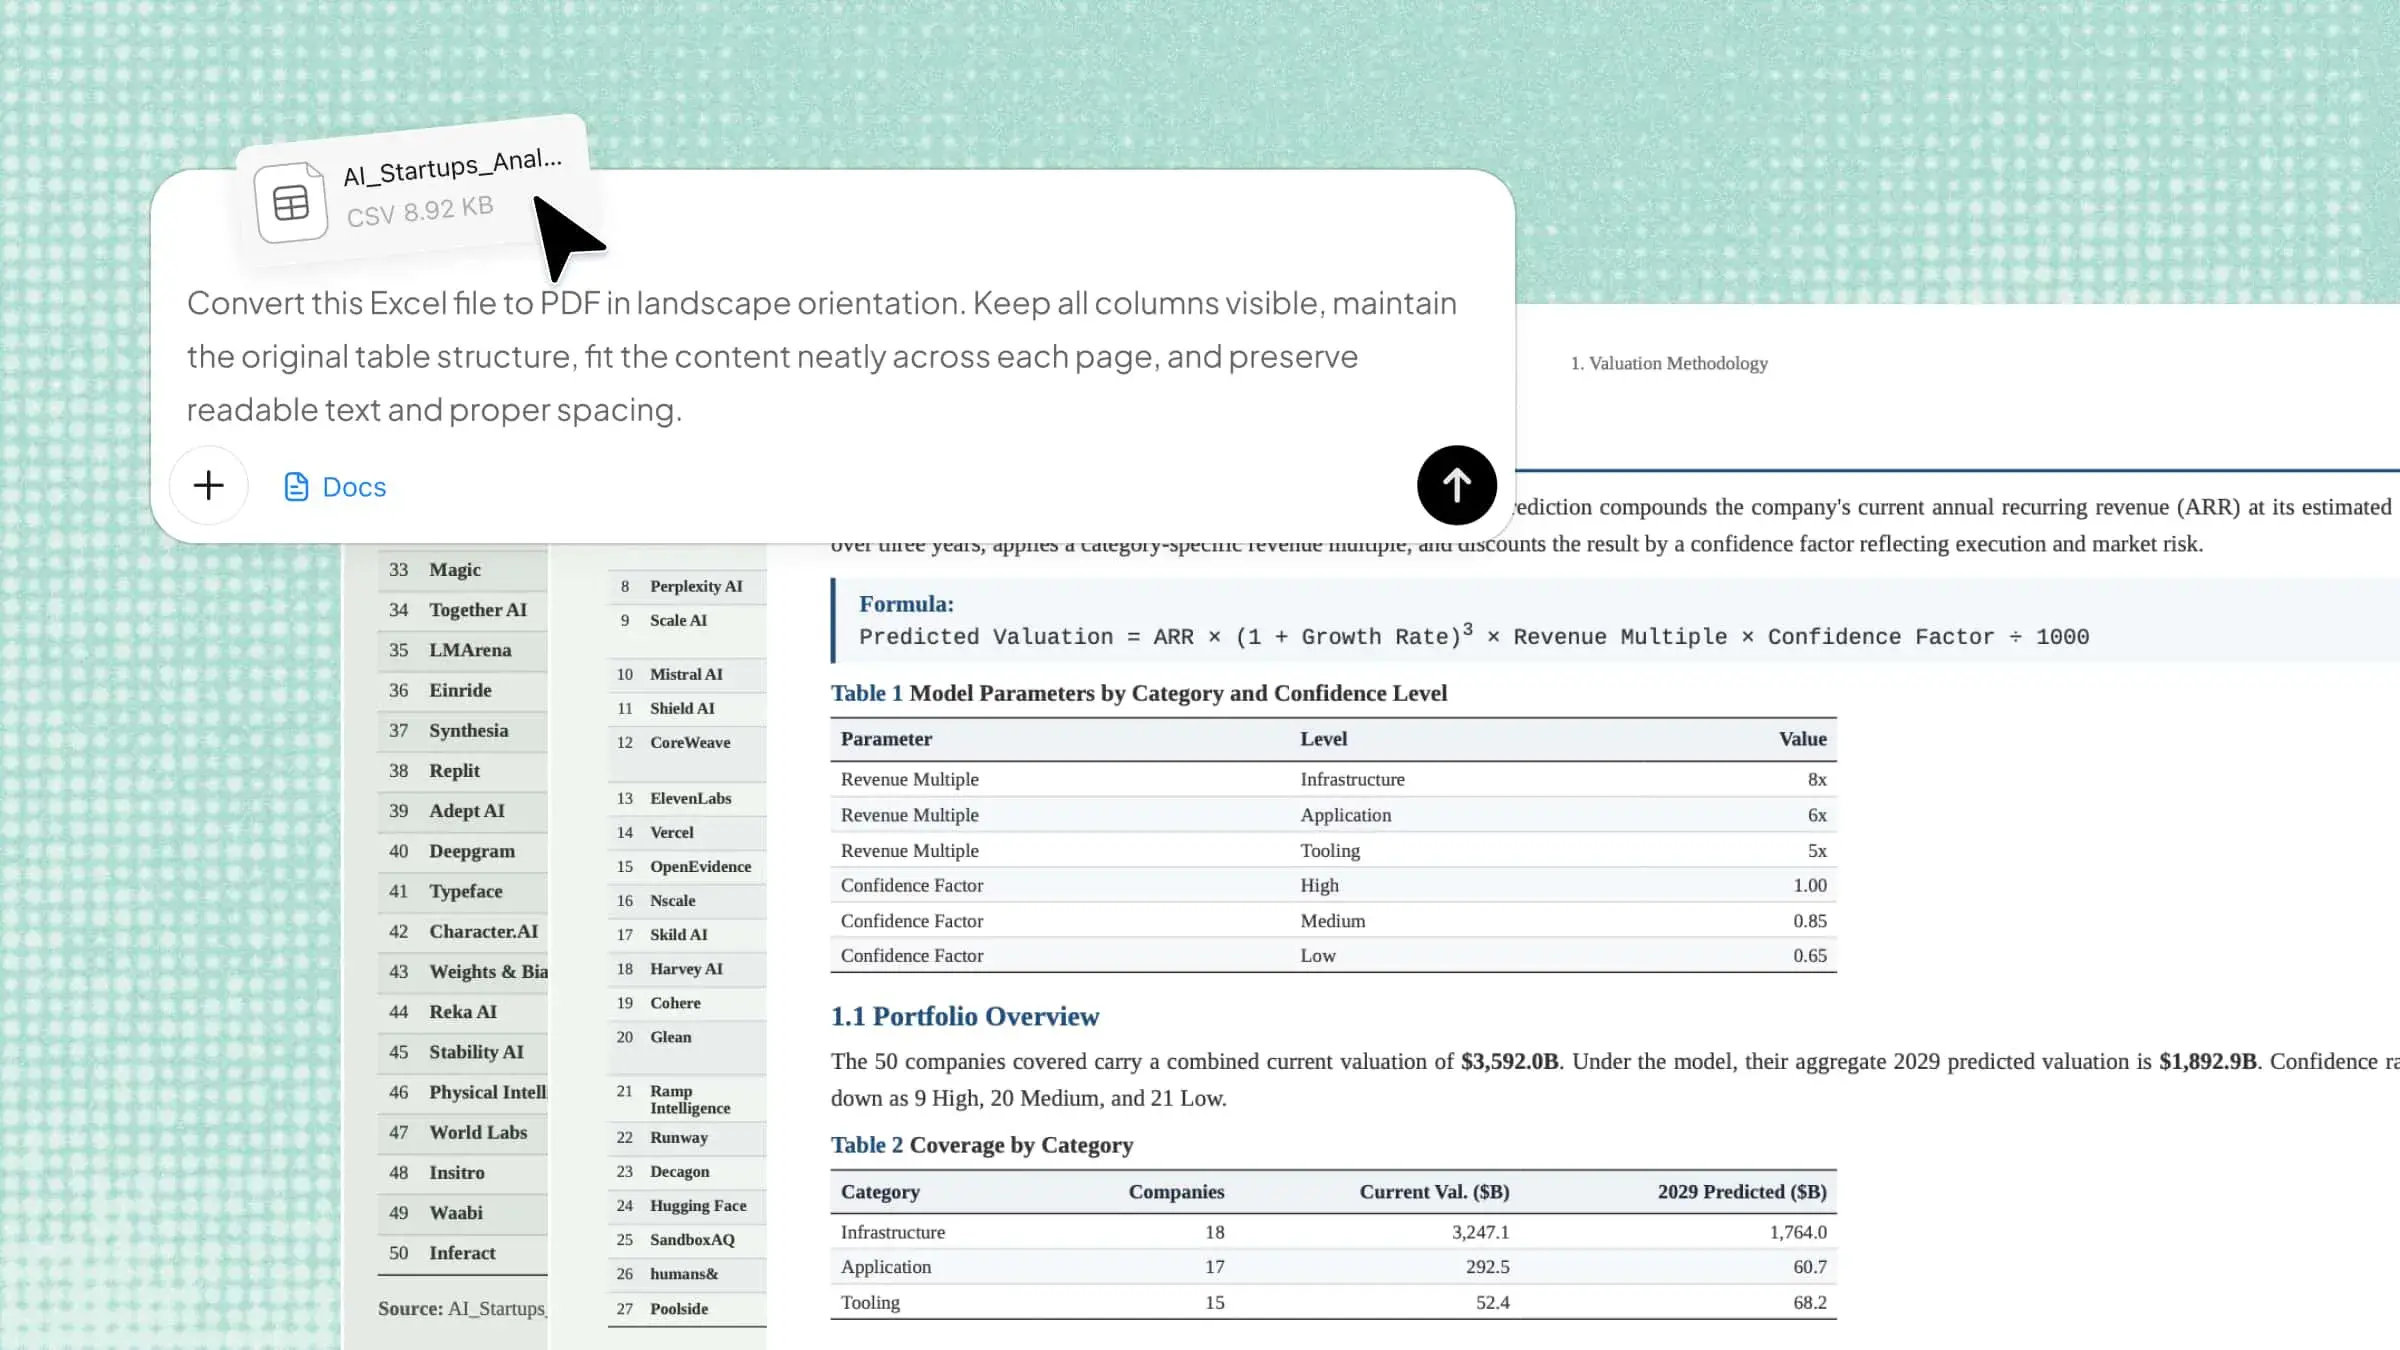
Task: Focus the prompt text starting 'Convert this Excel file'
Action: click(x=822, y=356)
